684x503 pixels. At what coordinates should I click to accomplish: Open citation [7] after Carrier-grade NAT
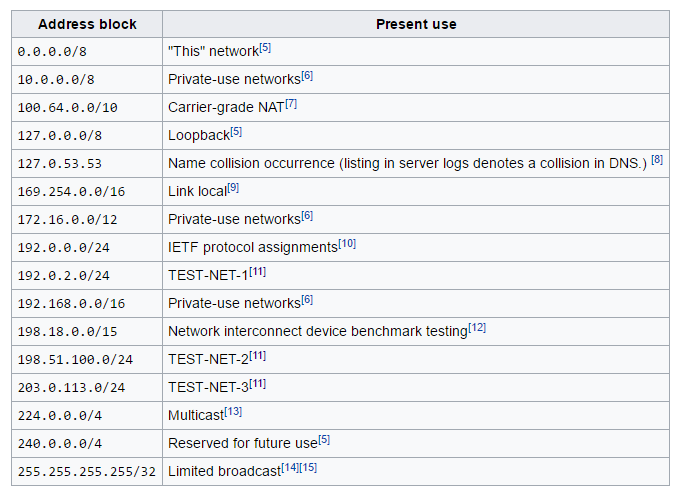click(x=291, y=104)
